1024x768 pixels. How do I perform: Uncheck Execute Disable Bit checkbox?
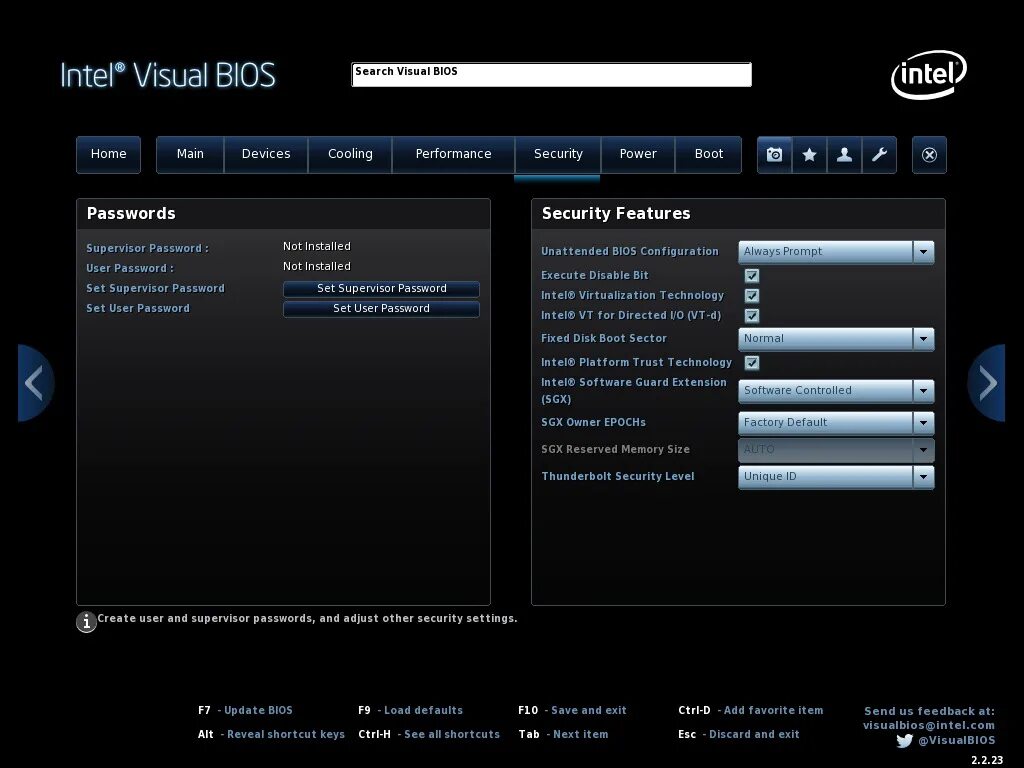click(x=752, y=276)
